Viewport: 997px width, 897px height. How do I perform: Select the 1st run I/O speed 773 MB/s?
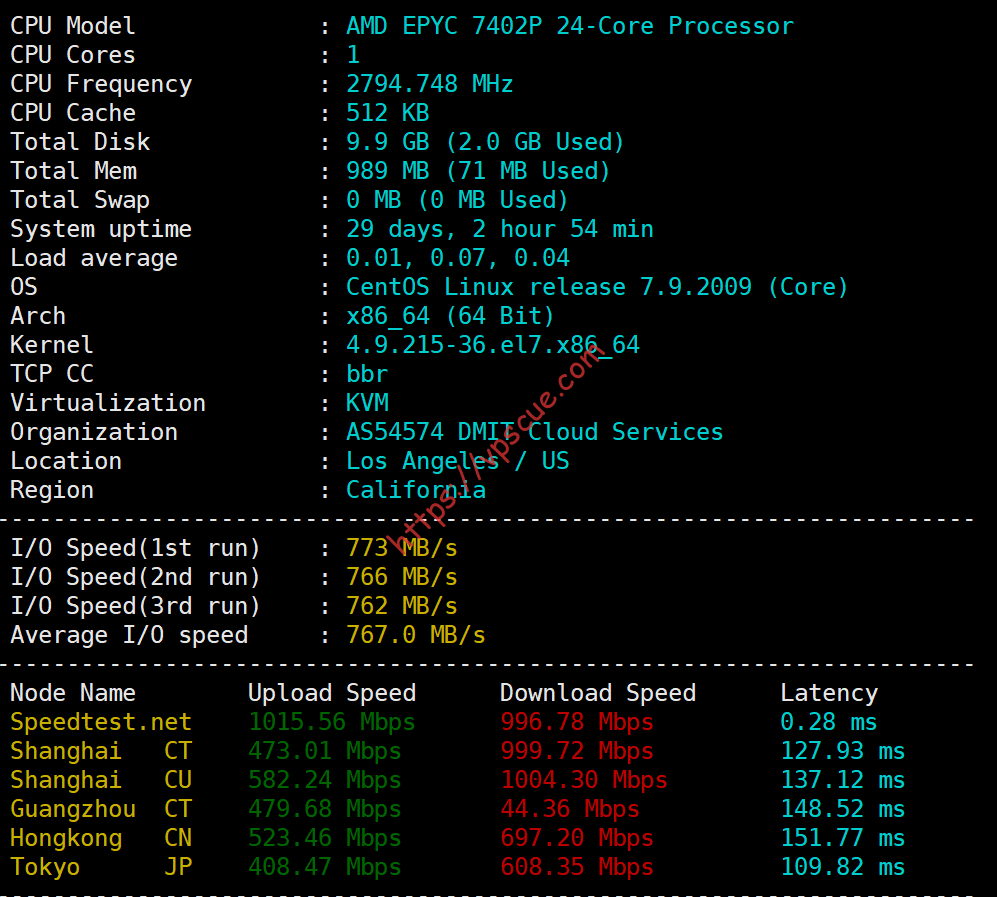(401, 548)
